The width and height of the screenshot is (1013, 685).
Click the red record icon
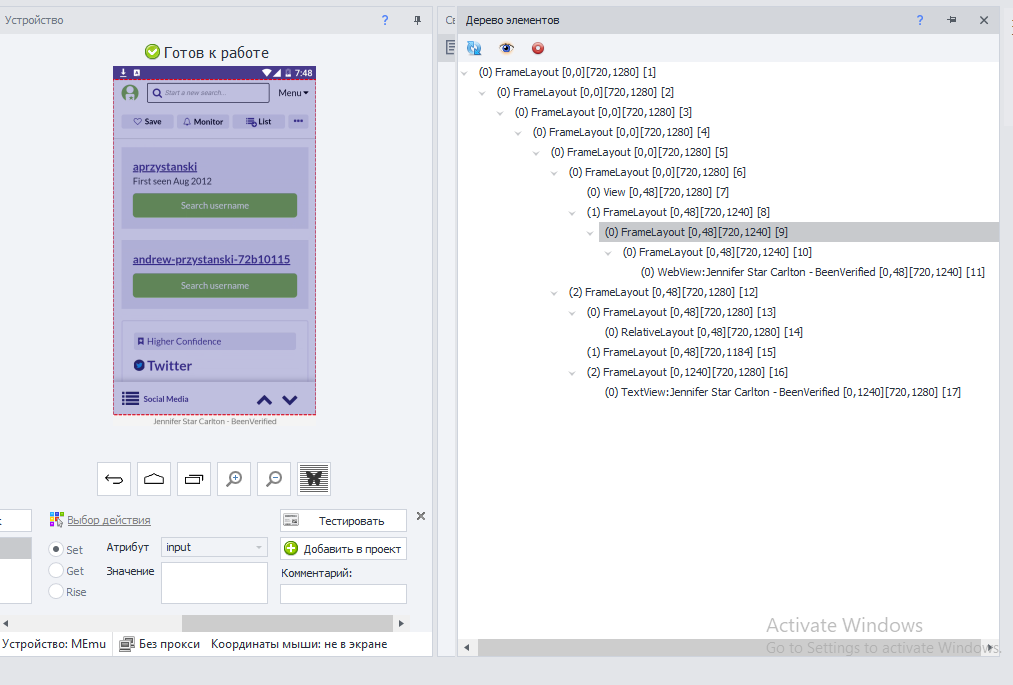[x=538, y=48]
